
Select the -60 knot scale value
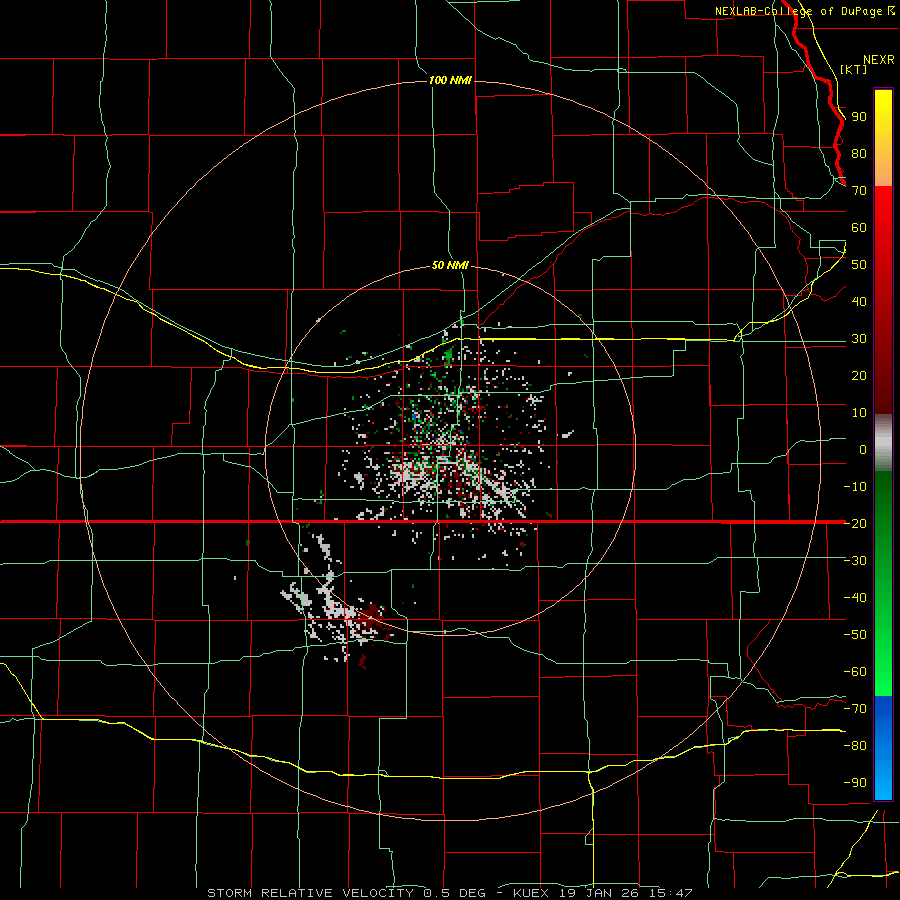[855, 672]
